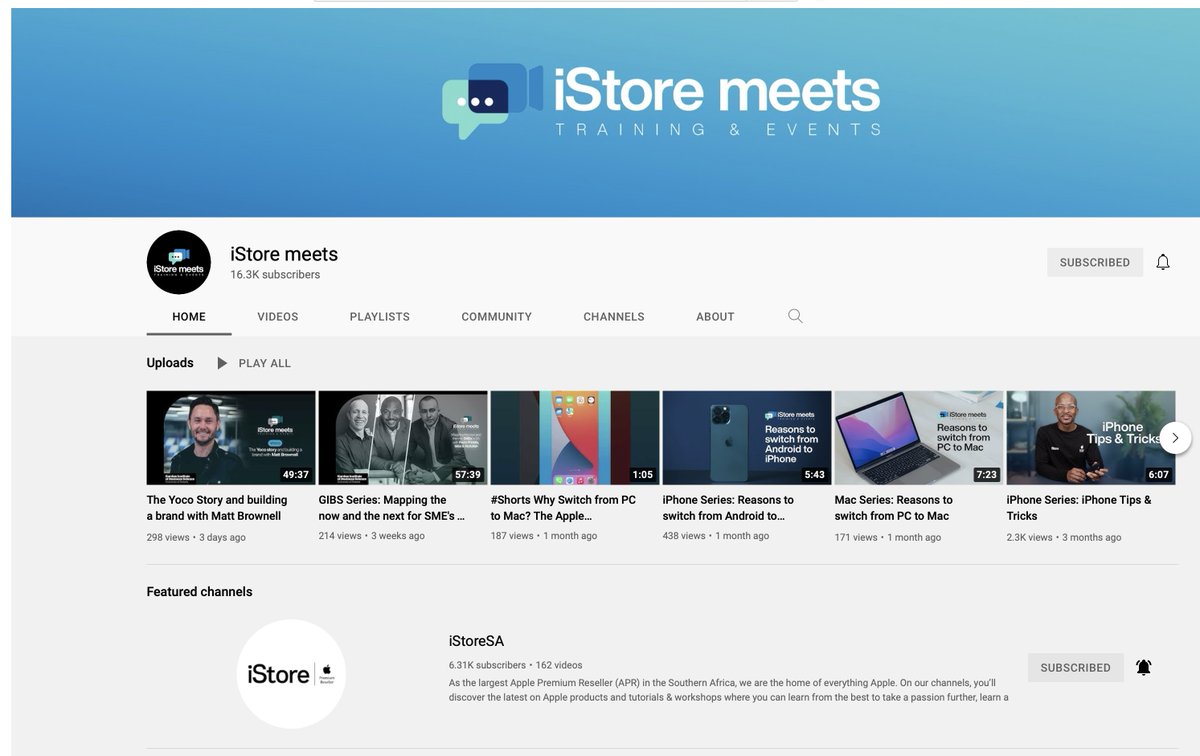Click the notification bell beside iStore meets SUBSCRIBED

pos(1162,262)
